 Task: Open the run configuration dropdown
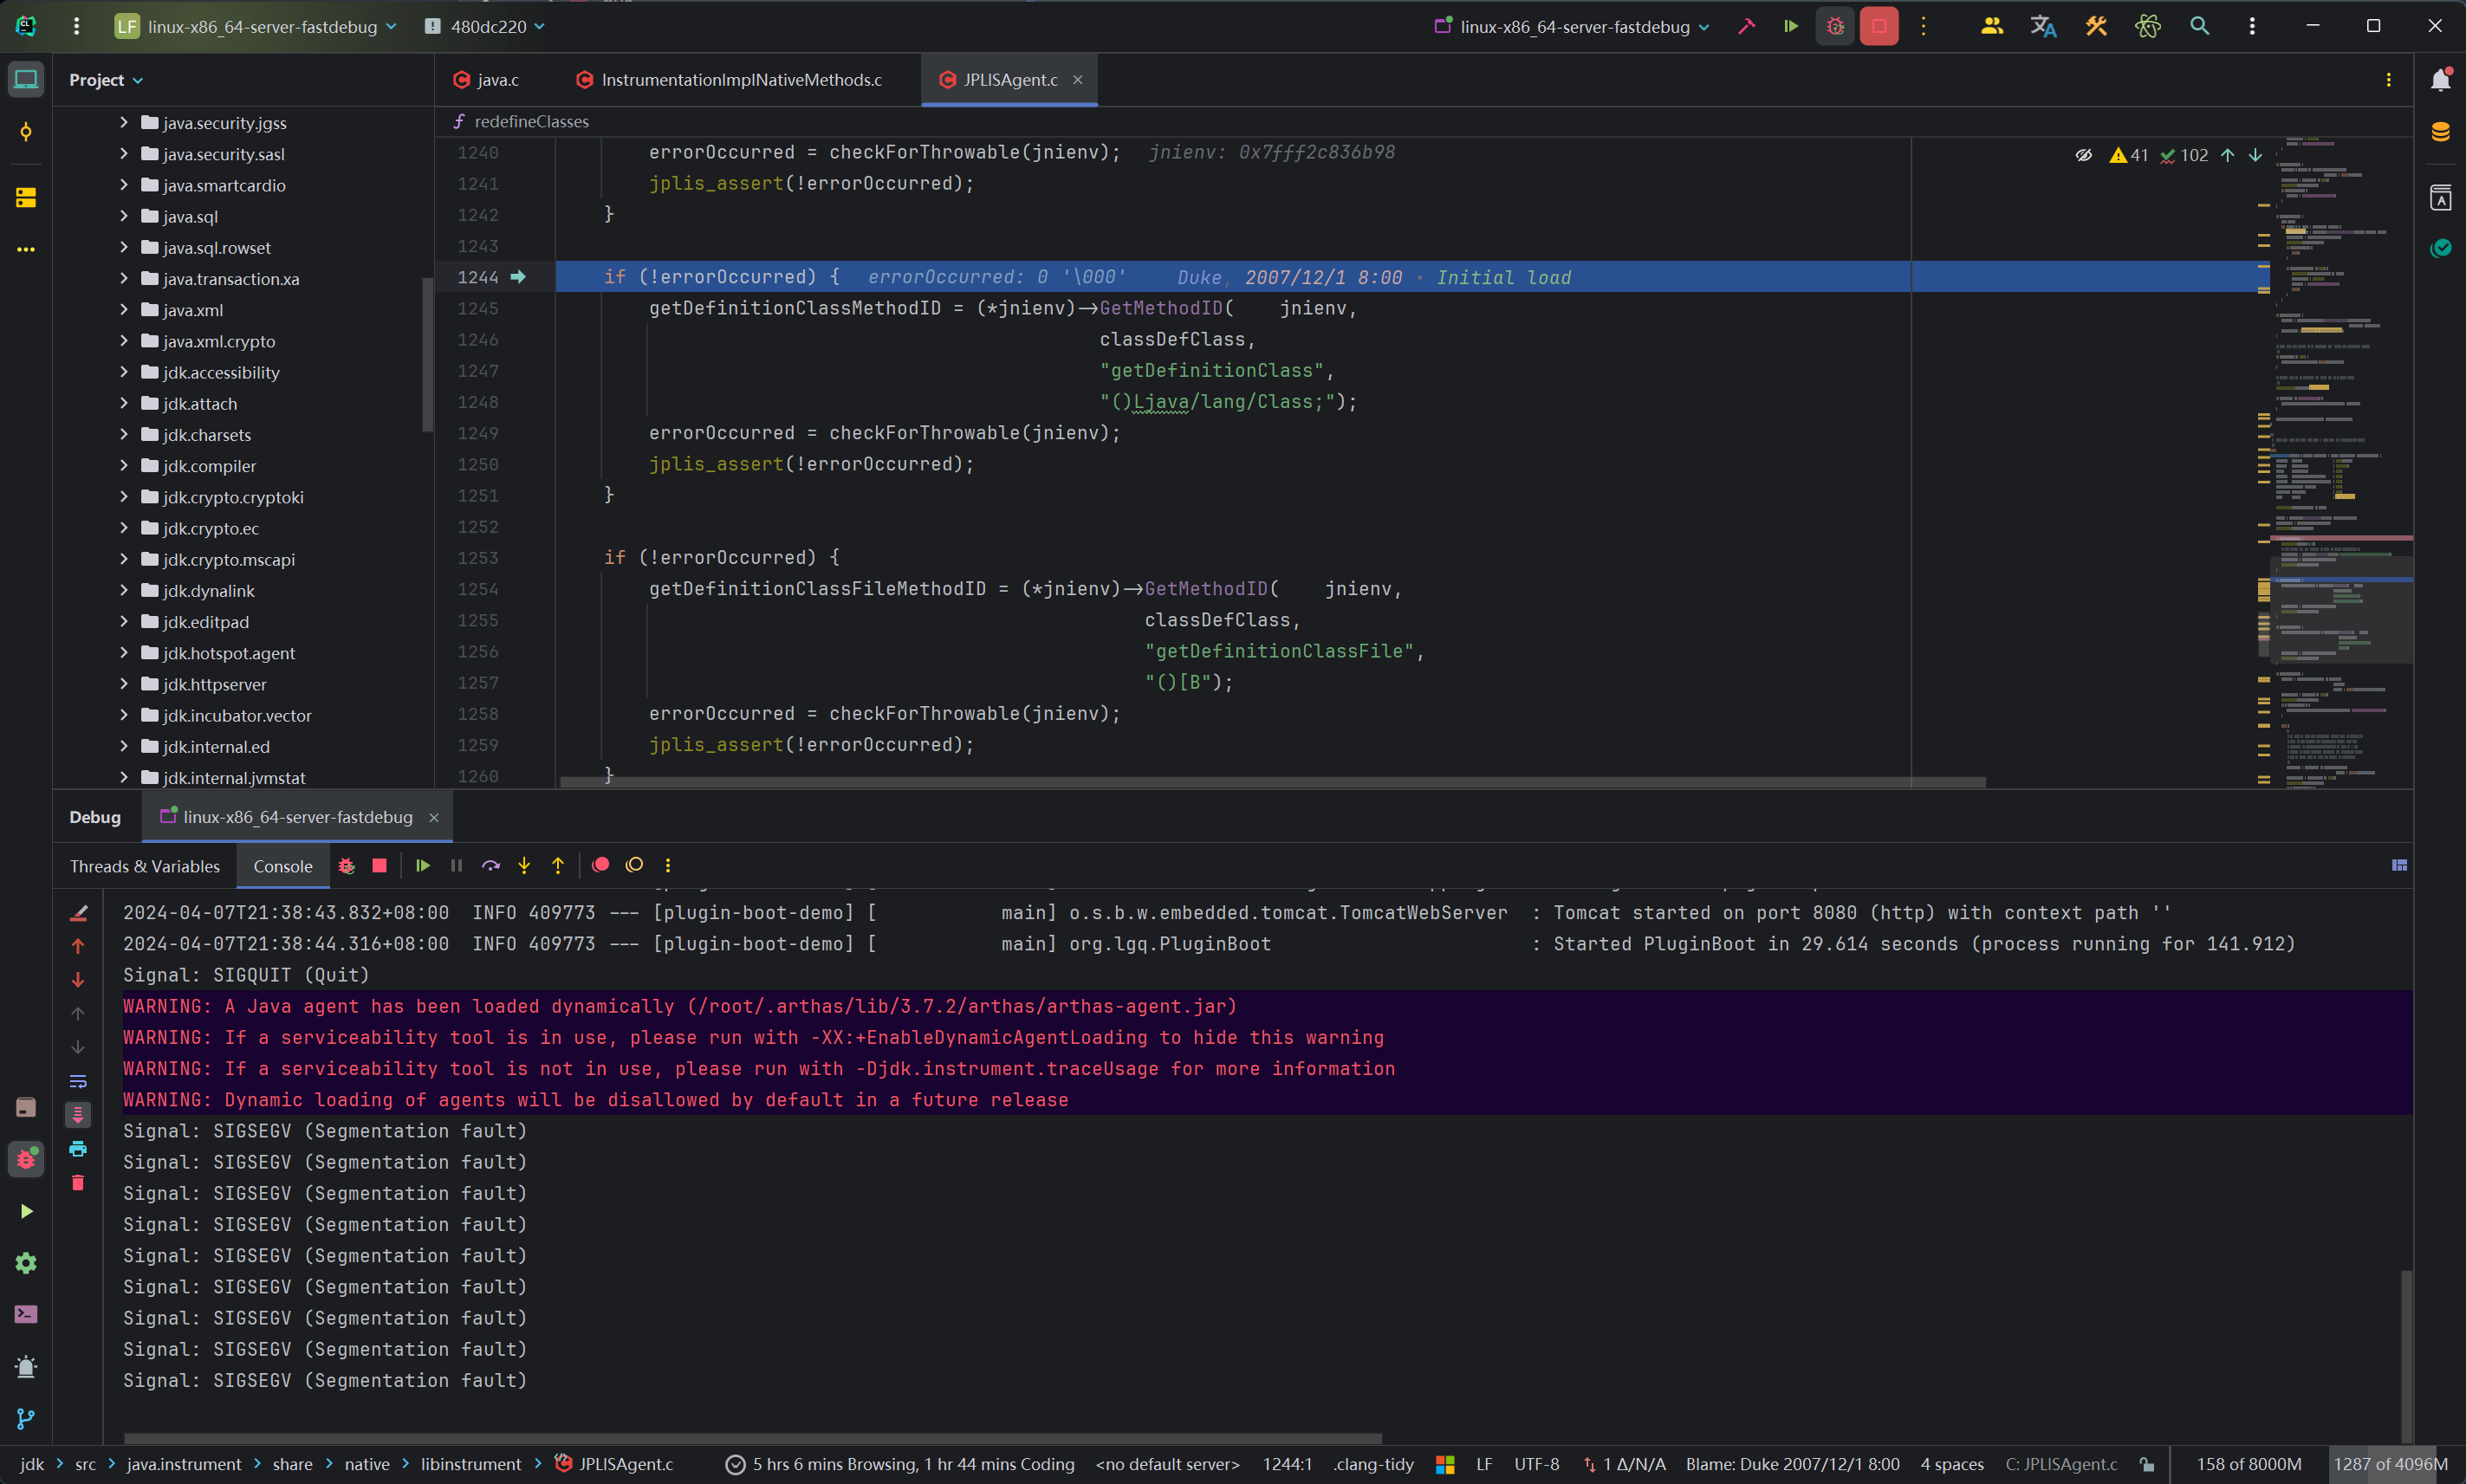tap(1572, 27)
